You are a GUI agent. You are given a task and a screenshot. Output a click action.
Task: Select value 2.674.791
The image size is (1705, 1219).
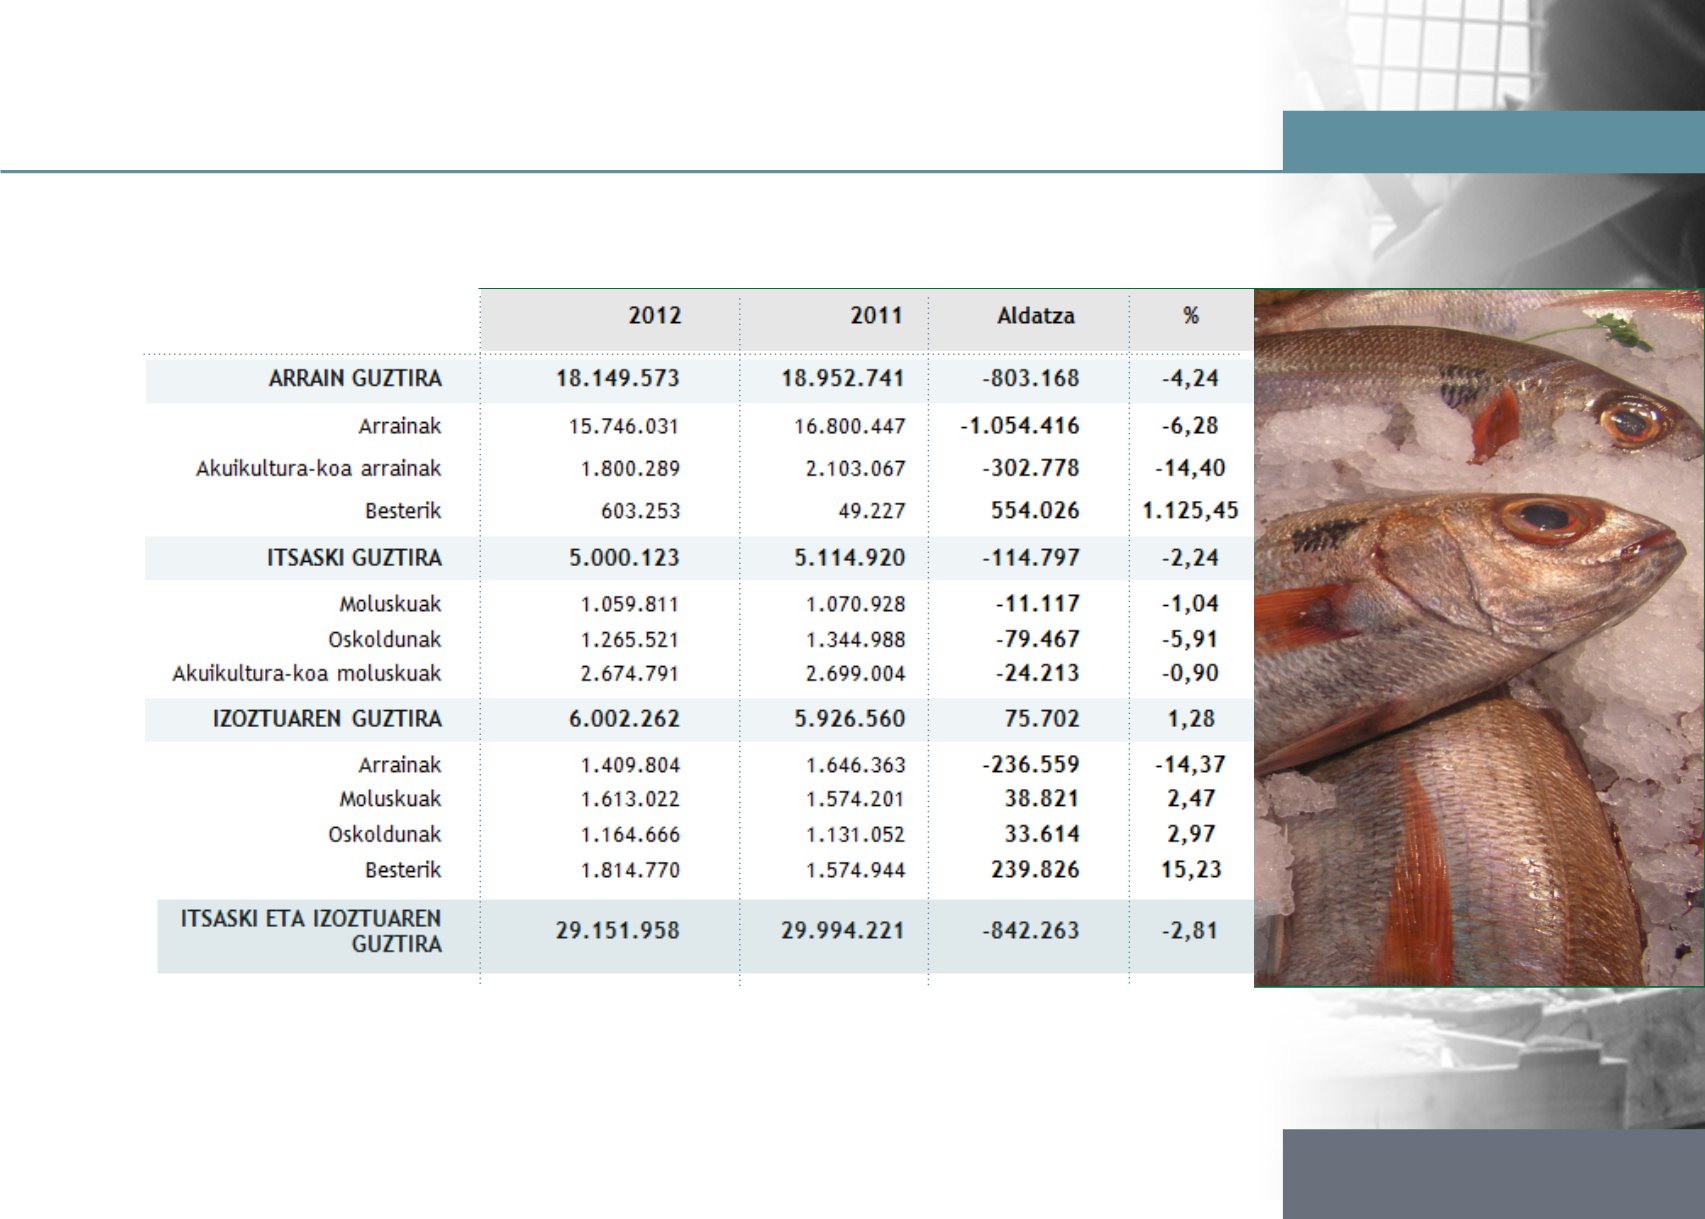pyautogui.click(x=630, y=674)
